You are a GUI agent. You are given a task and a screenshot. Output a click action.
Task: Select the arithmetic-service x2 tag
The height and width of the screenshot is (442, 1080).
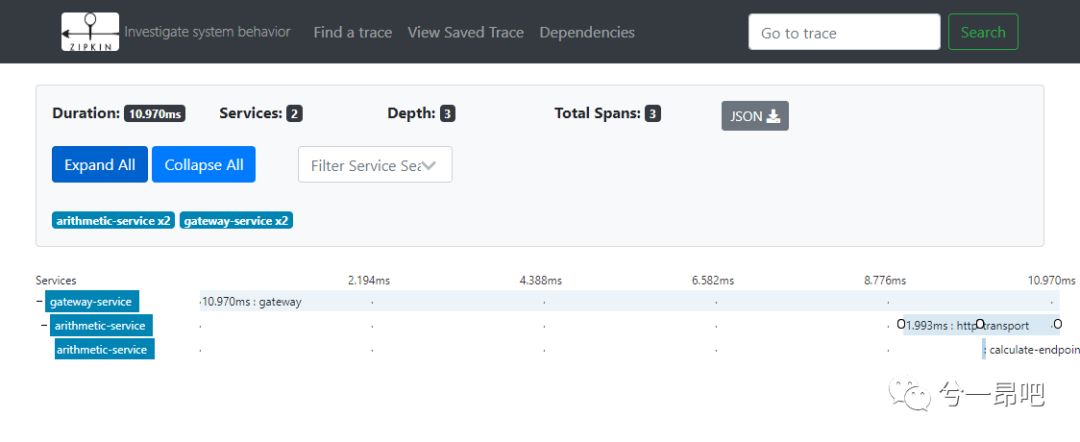[x=113, y=220]
